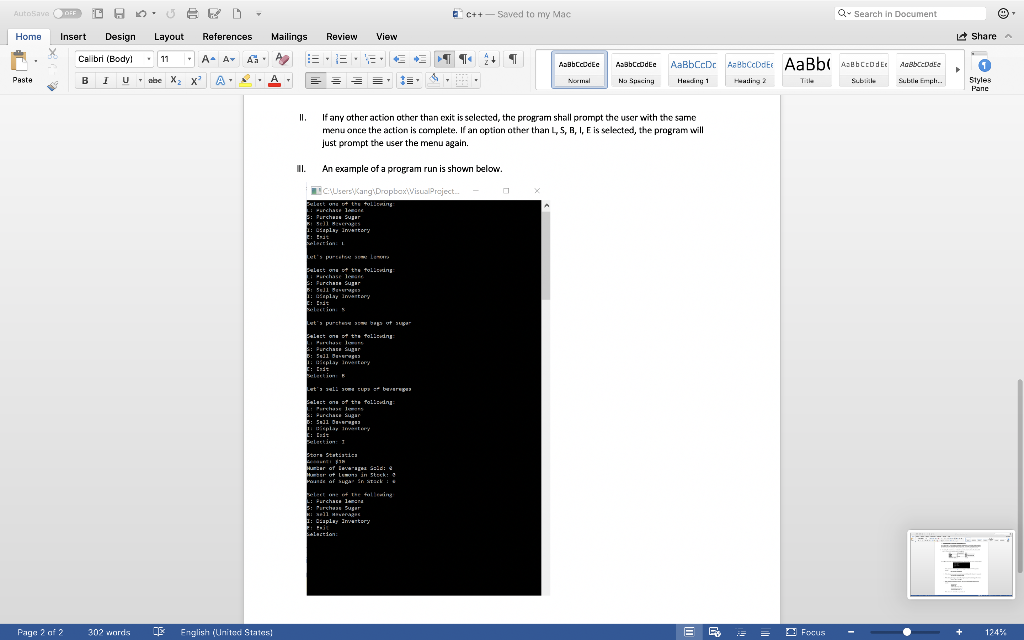
Task: Click Justify alignment icon
Action: pos(377,80)
